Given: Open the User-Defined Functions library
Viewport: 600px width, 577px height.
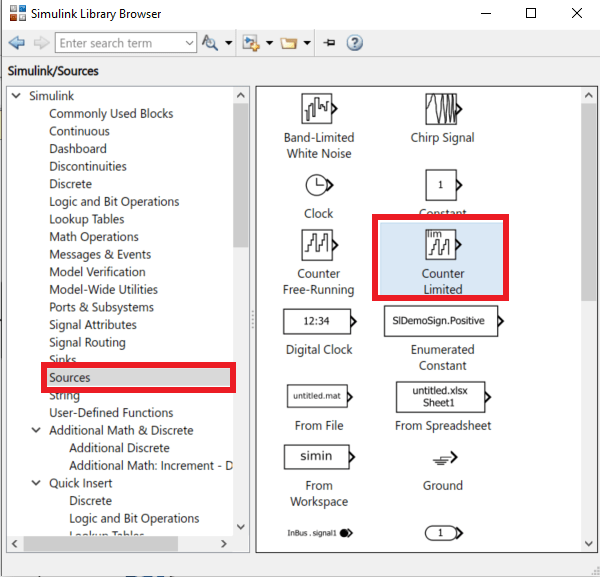Looking at the screenshot, I should pos(111,412).
